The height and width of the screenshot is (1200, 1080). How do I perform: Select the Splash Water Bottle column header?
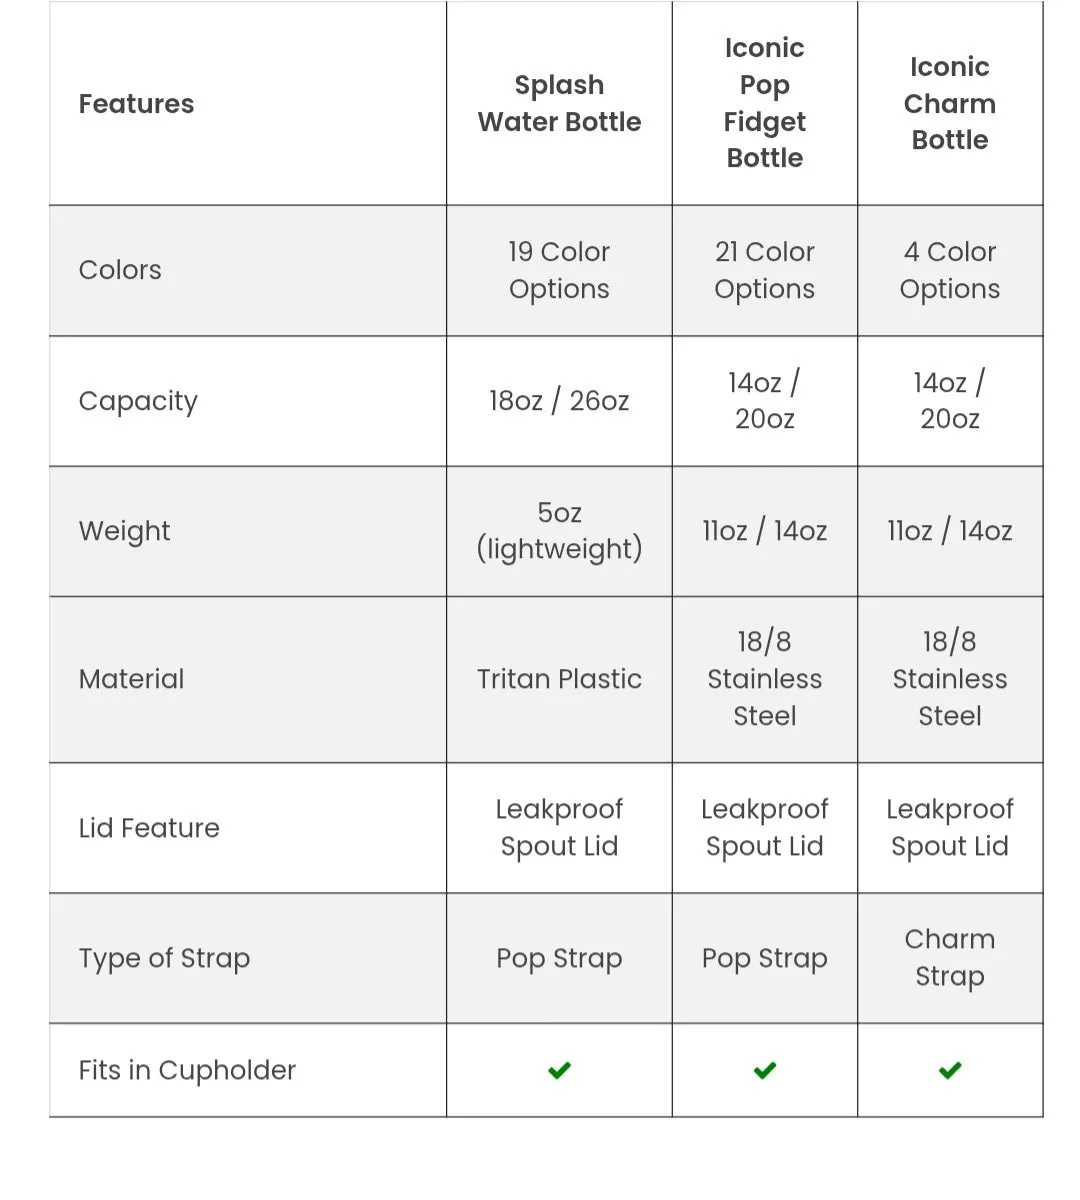click(x=559, y=103)
